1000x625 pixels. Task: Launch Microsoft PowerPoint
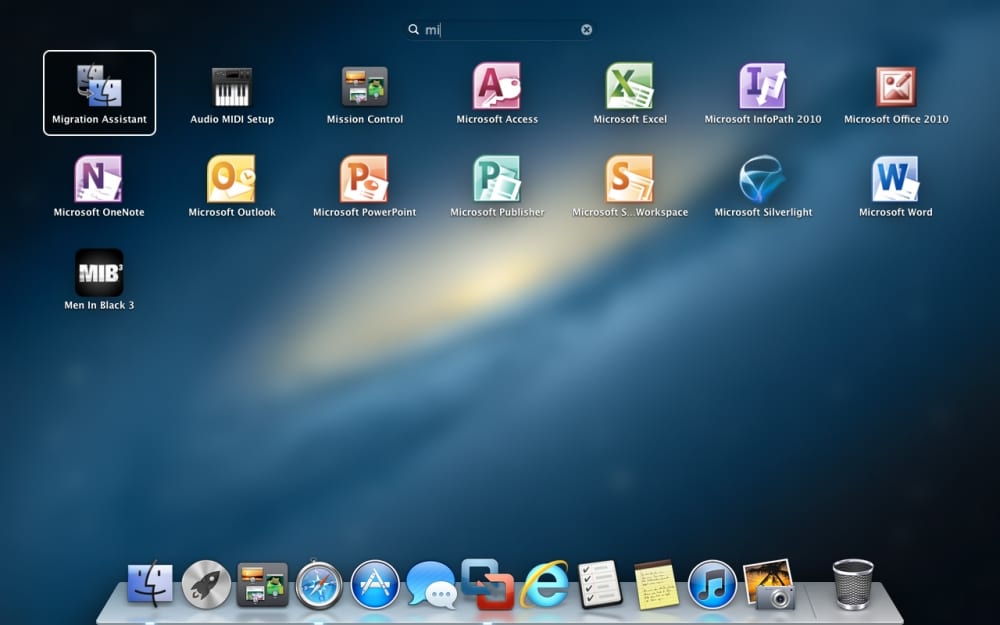364,179
